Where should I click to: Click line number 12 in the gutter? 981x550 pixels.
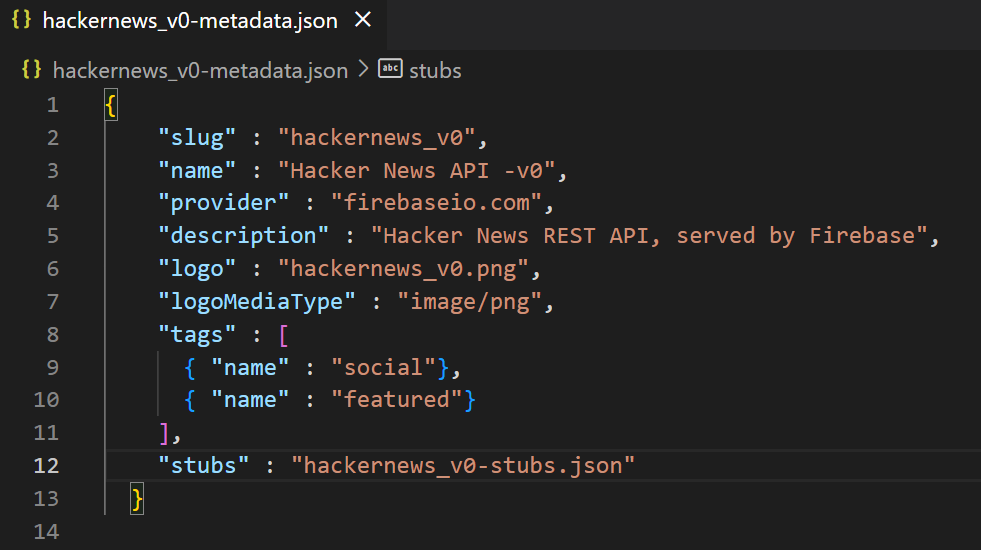(x=46, y=466)
